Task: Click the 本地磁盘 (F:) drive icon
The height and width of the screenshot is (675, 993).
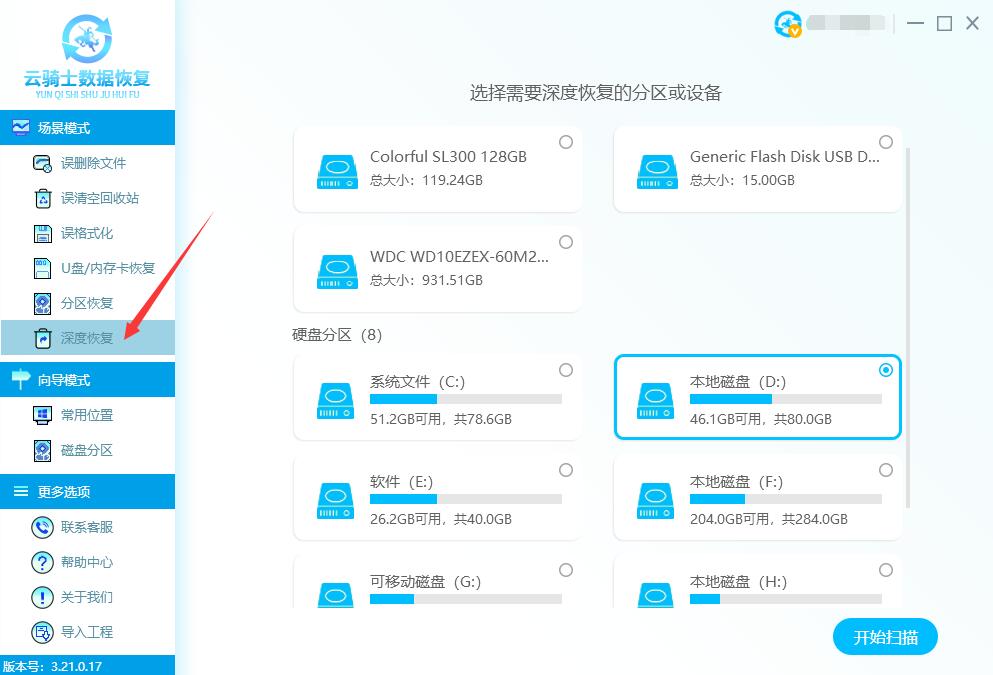Action: (655, 501)
